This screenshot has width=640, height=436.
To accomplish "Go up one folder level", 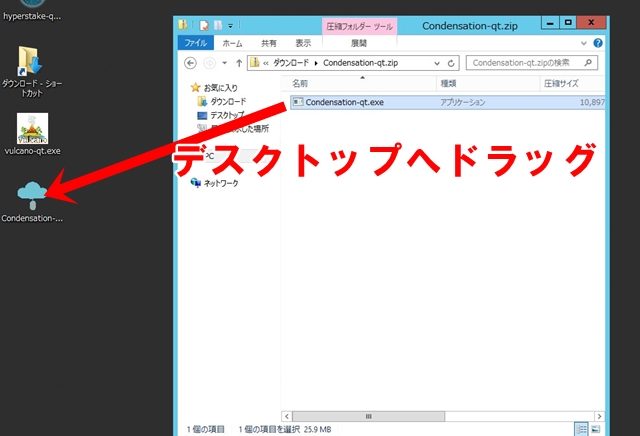I will click(239, 63).
